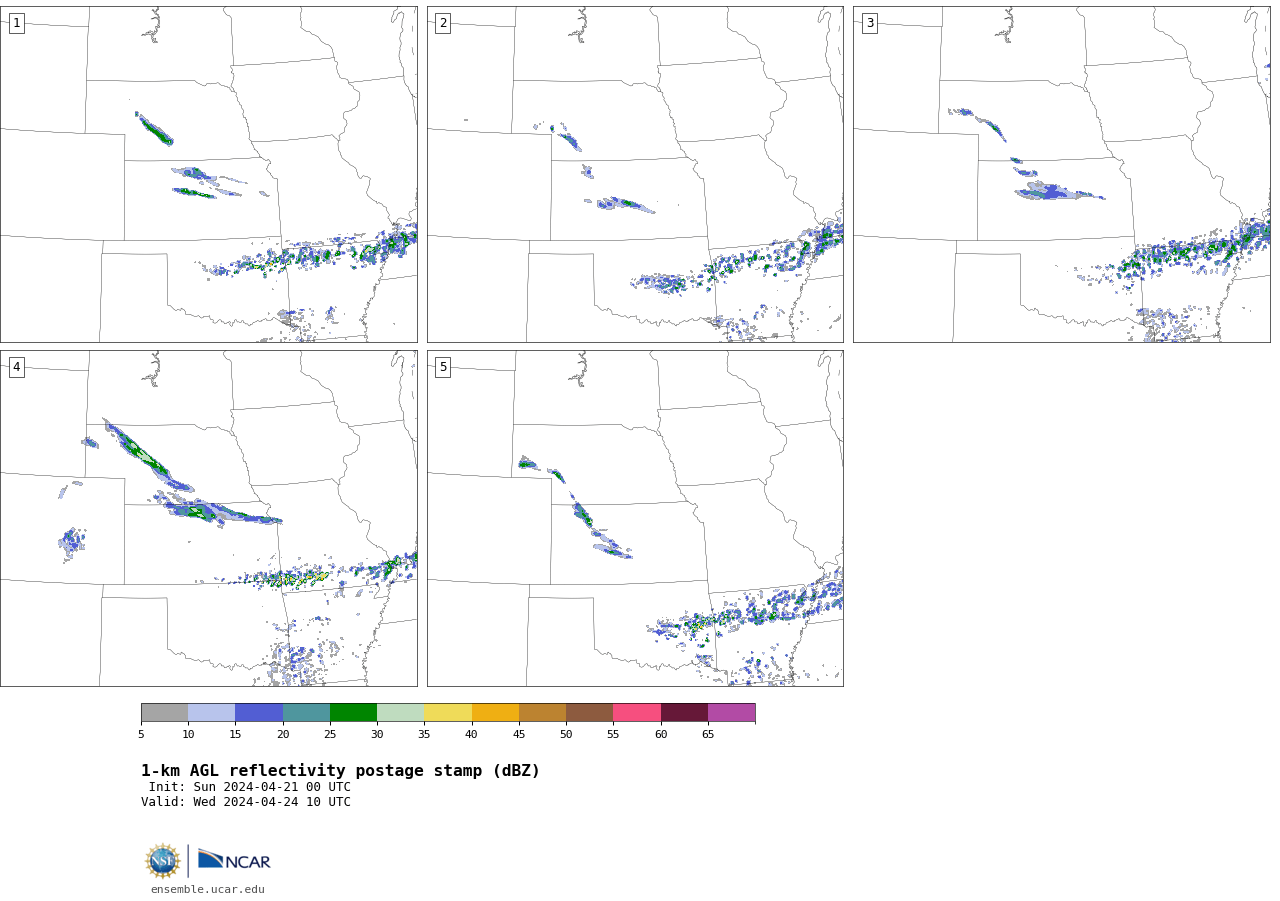Click the '1-km AGL reflectivity postage stamp (dBZ)' title
1280x901 pixels.
click(x=340, y=771)
